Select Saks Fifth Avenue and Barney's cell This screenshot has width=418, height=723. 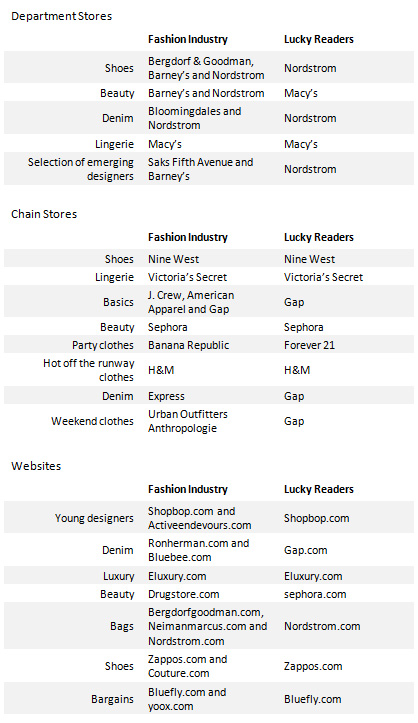pyautogui.click(x=200, y=169)
